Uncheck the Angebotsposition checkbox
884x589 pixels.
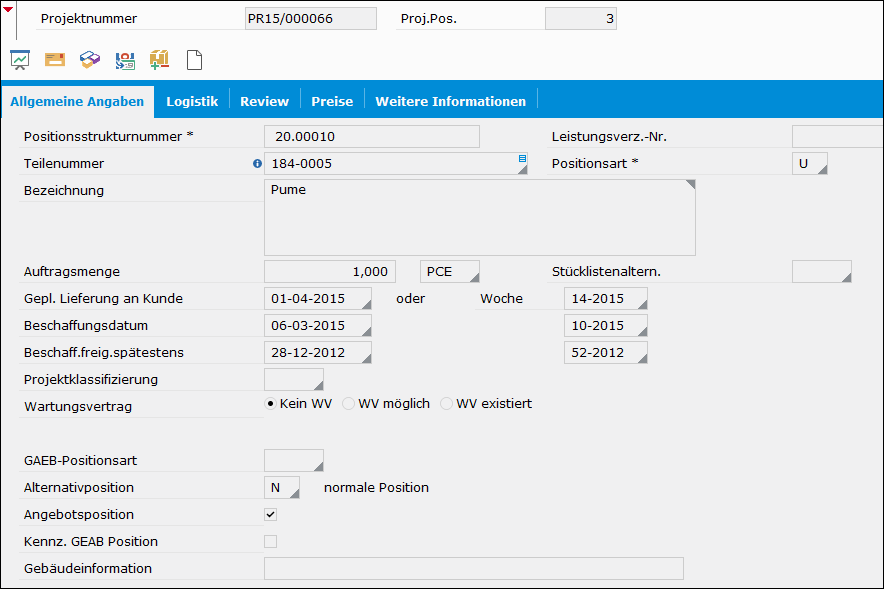[271, 515]
